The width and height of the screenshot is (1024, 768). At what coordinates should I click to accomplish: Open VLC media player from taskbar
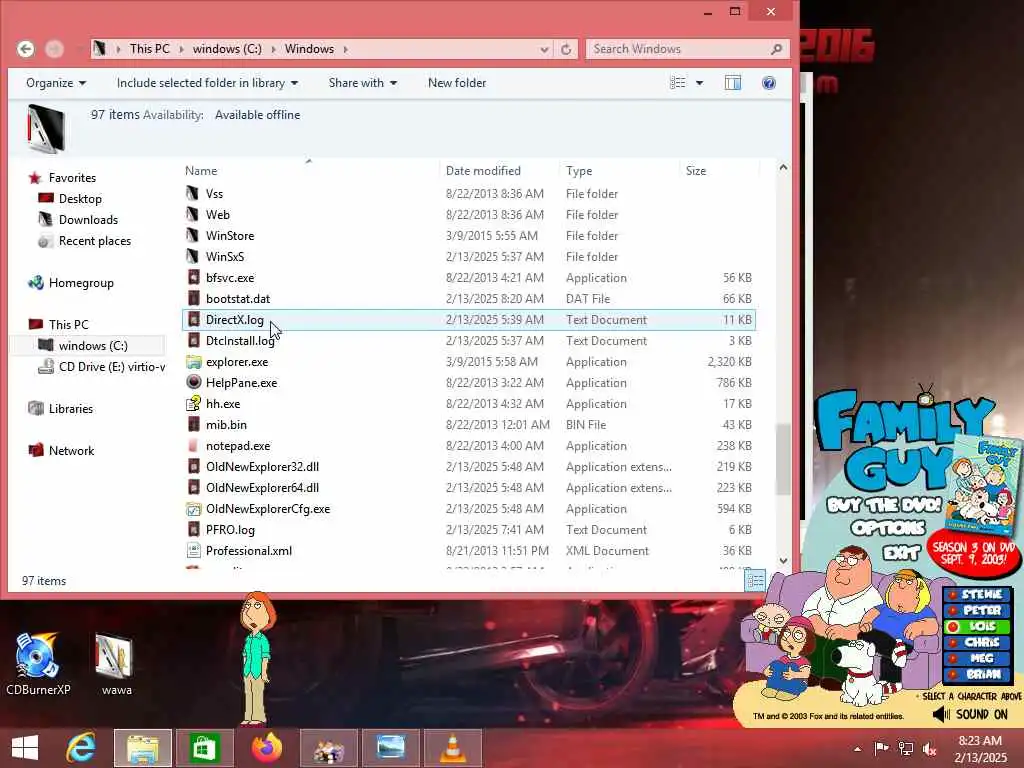click(x=453, y=748)
